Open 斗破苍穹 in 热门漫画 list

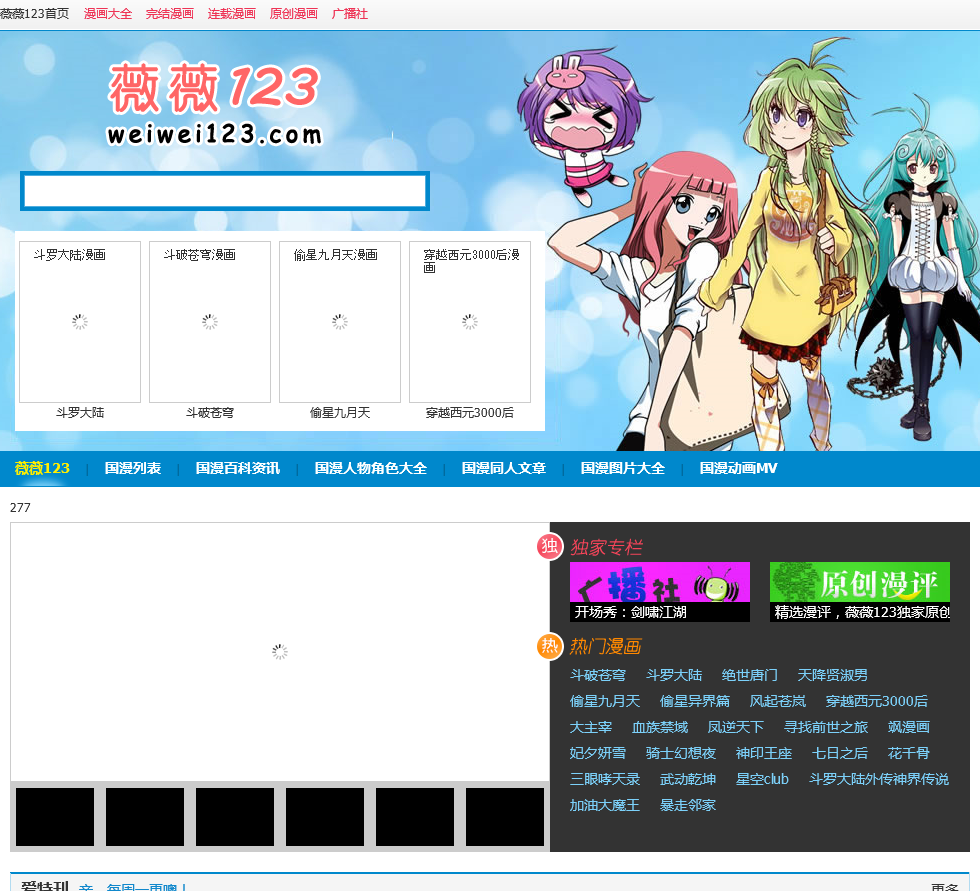pyautogui.click(x=598, y=675)
